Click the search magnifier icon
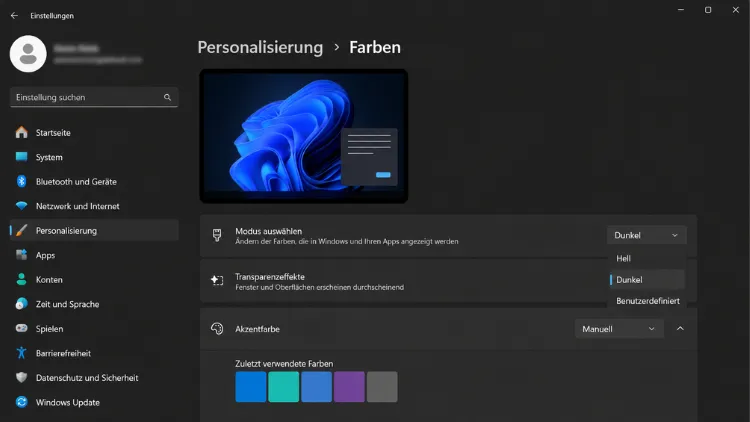Viewport: 750px width, 422px height. [x=167, y=97]
